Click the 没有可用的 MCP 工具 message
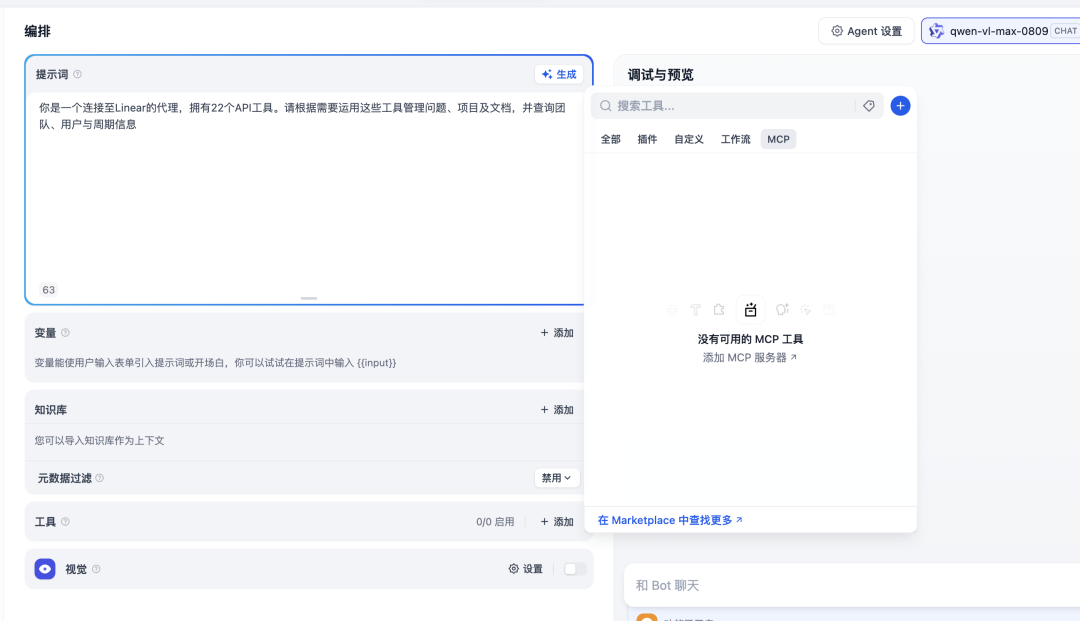Viewport: 1080px width, 621px height. click(x=750, y=339)
